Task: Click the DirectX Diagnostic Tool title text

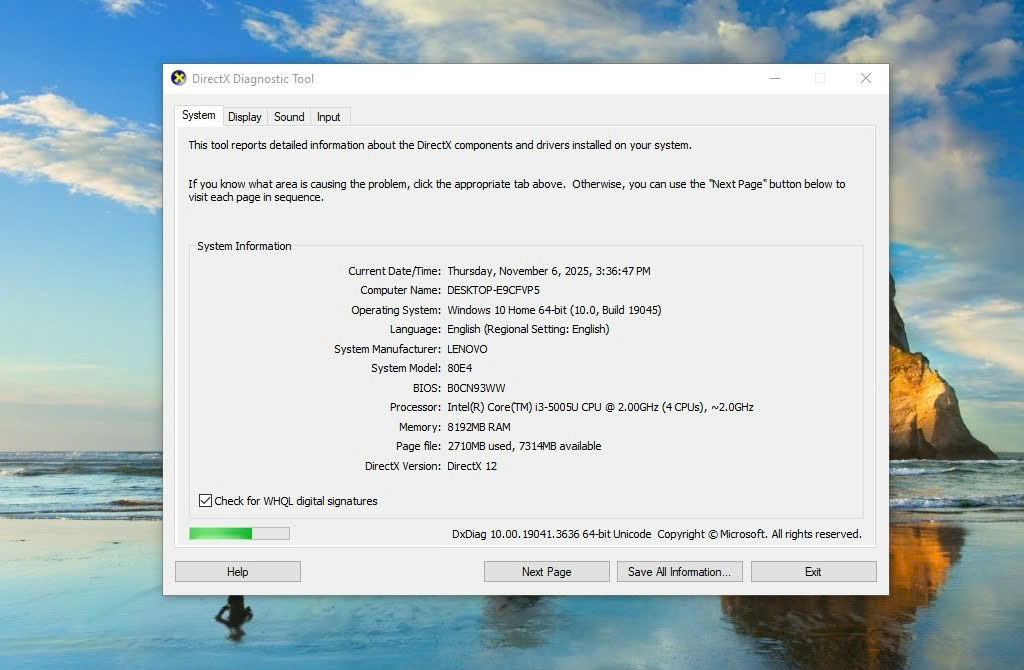Action: (x=253, y=79)
